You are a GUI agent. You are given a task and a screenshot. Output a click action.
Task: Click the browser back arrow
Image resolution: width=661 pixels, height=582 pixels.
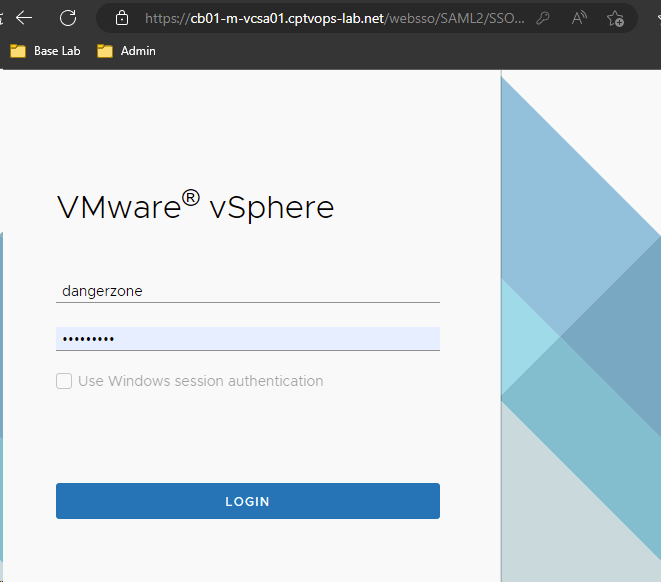tap(24, 18)
